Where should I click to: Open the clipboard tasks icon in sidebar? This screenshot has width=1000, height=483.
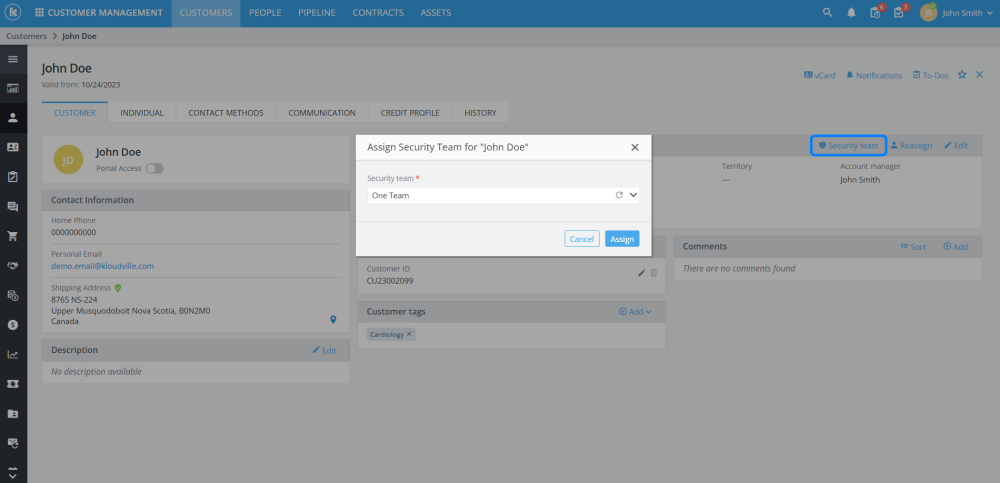13,177
